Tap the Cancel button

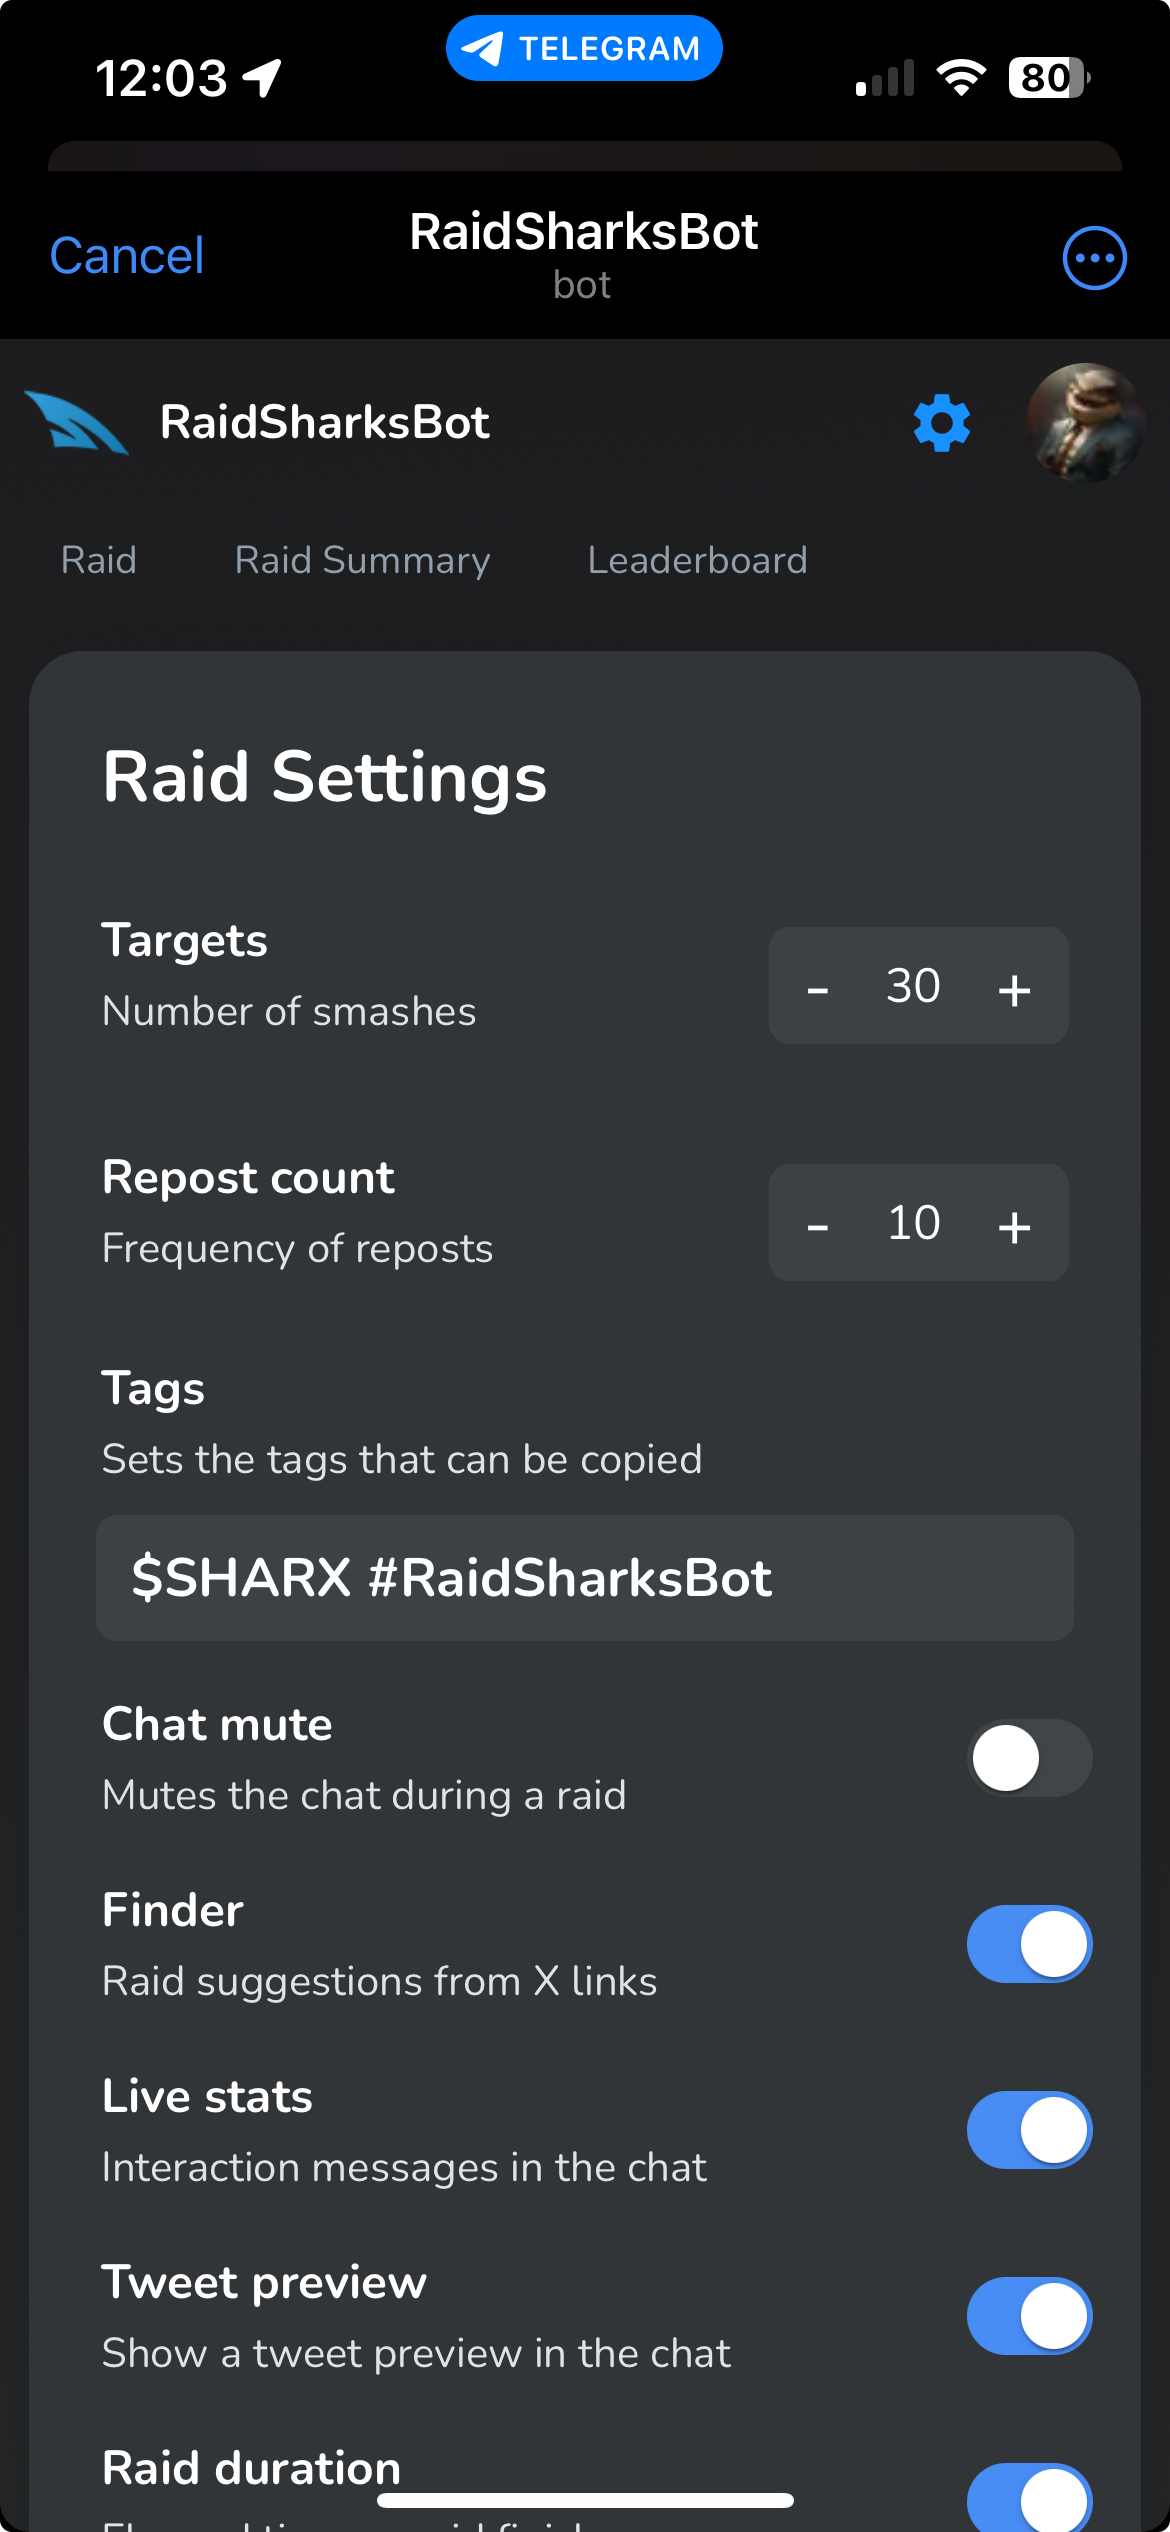click(x=127, y=256)
